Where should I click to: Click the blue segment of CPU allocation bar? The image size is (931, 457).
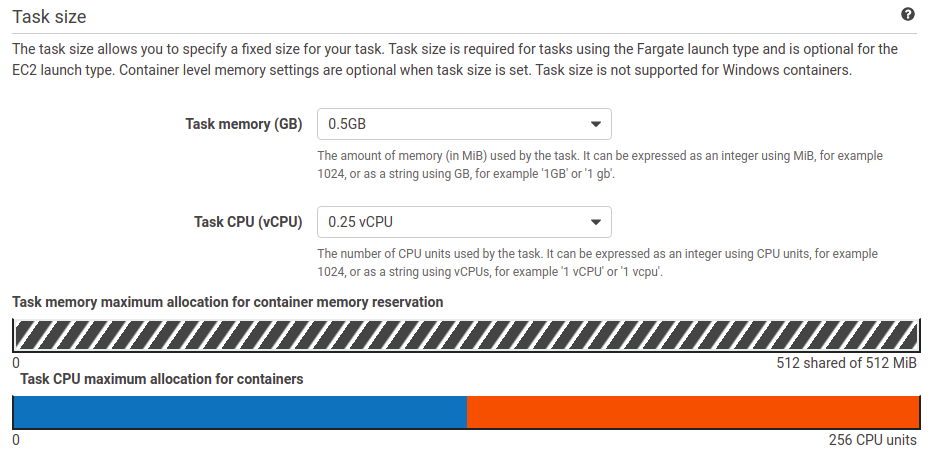tap(240, 412)
